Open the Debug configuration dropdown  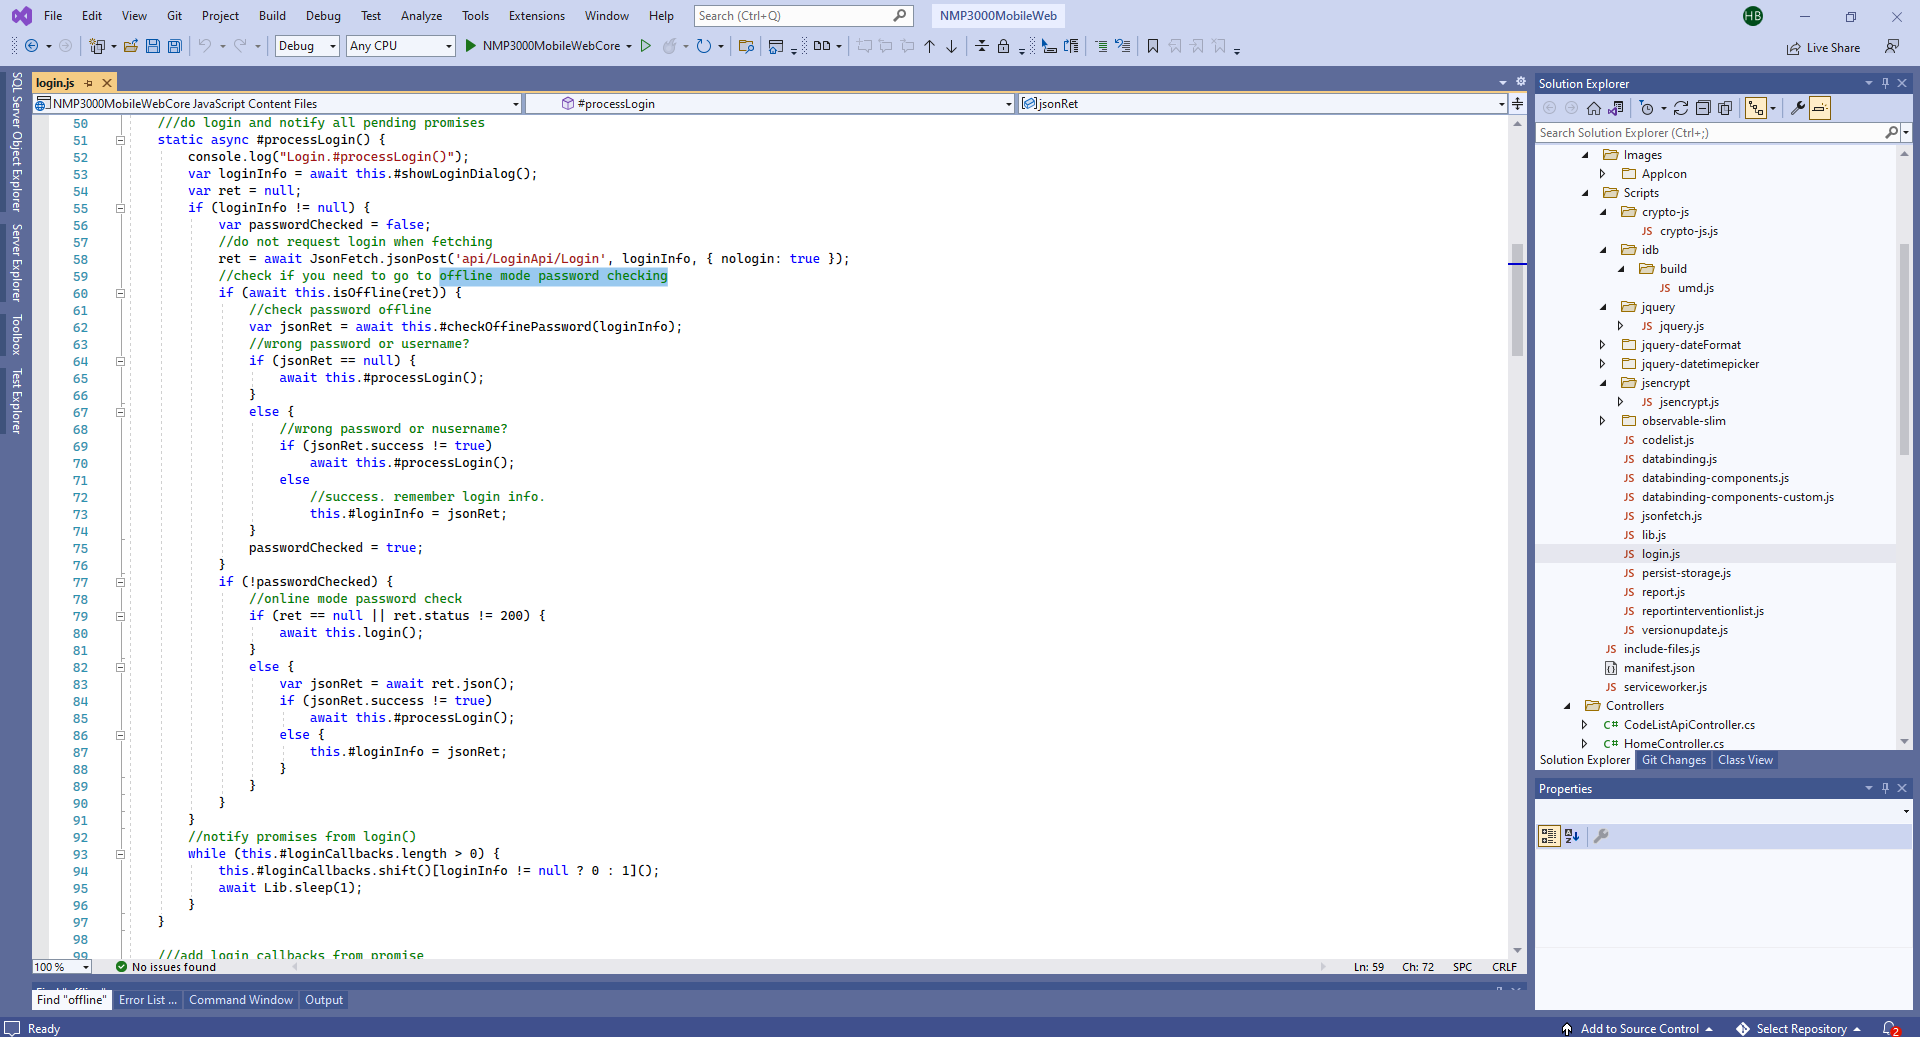pos(307,46)
